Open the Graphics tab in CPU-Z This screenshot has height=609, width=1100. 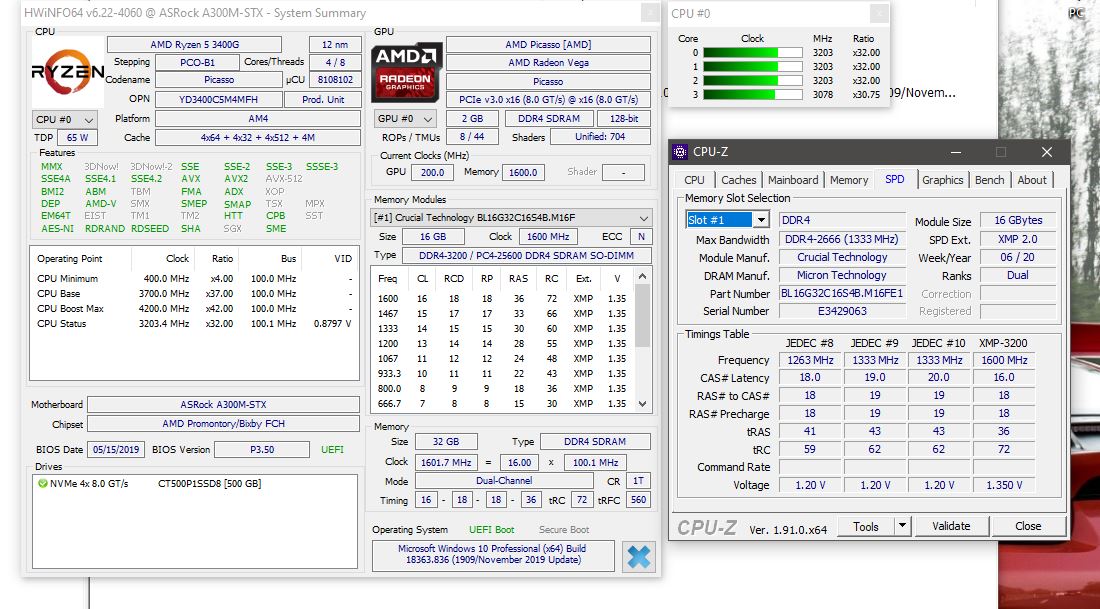[x=942, y=180]
